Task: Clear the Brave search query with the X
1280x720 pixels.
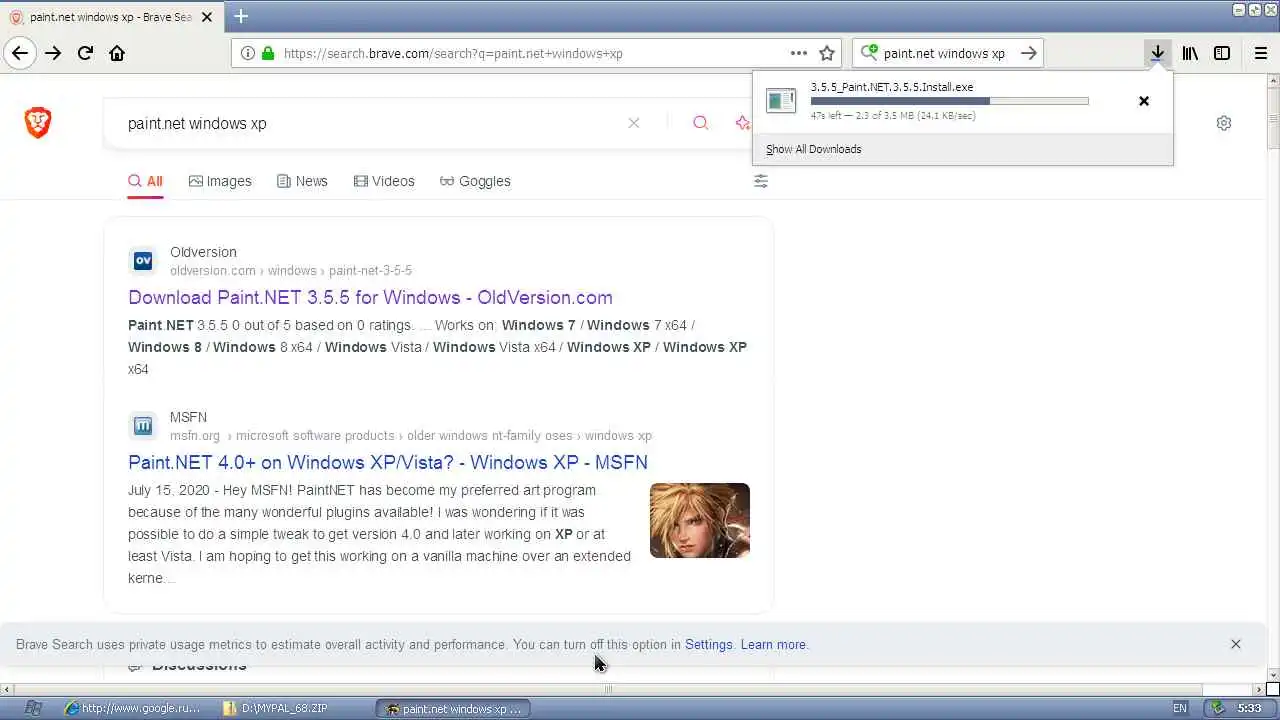Action: coord(633,123)
